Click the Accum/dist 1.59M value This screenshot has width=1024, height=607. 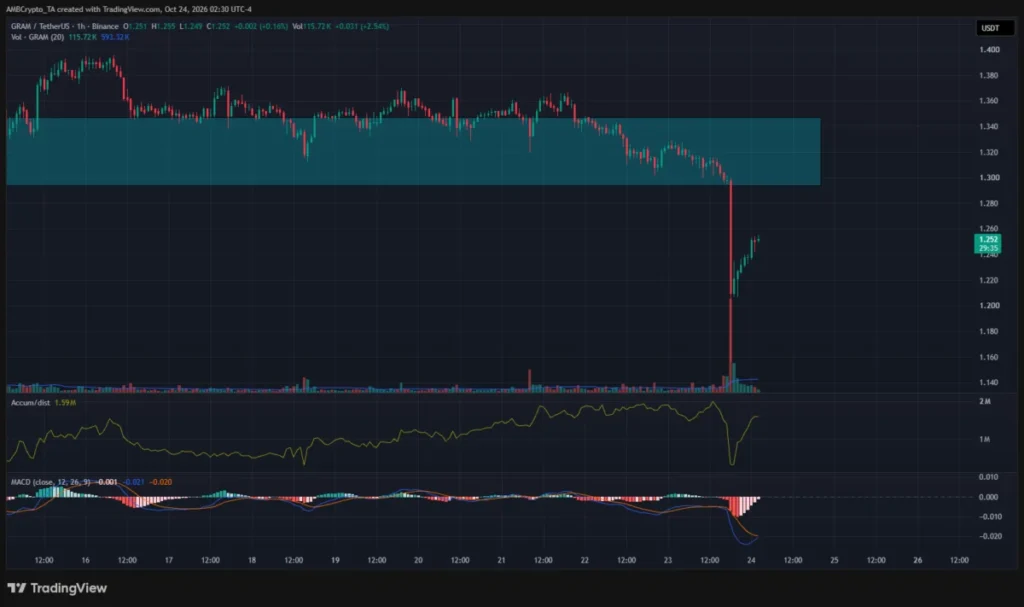65,402
